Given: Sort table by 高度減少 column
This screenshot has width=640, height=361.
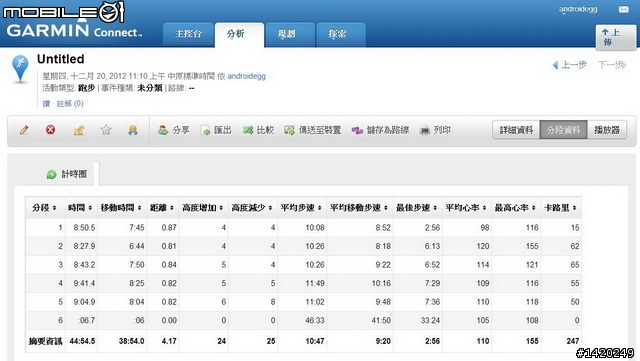Looking at the screenshot, I should [x=253, y=207].
